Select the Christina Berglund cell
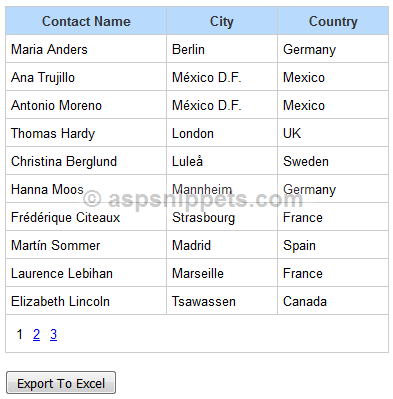Screen dimensions: 393x399 pos(86,161)
